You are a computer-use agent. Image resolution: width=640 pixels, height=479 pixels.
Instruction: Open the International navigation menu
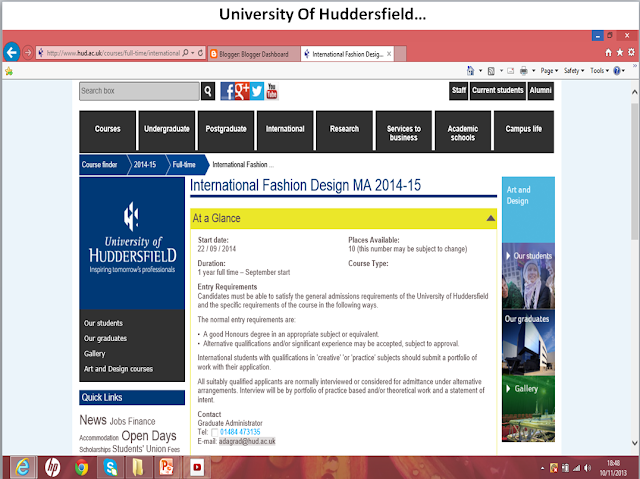285,131
